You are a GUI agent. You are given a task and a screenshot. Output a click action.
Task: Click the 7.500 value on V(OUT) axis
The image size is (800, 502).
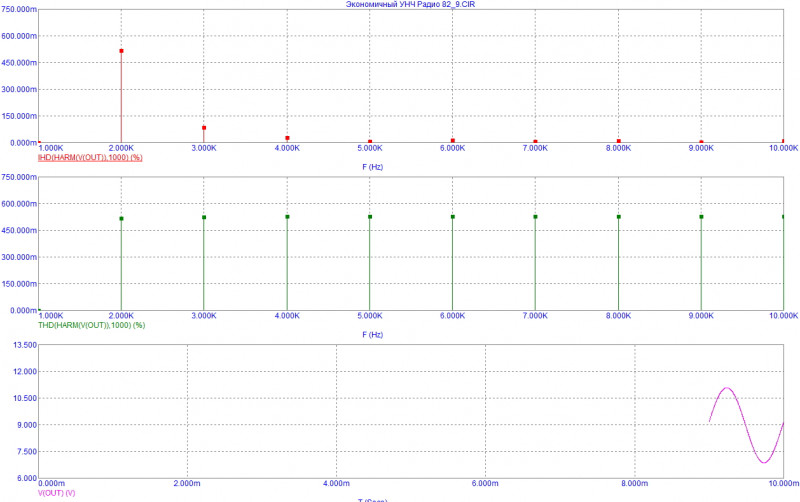click(x=27, y=451)
